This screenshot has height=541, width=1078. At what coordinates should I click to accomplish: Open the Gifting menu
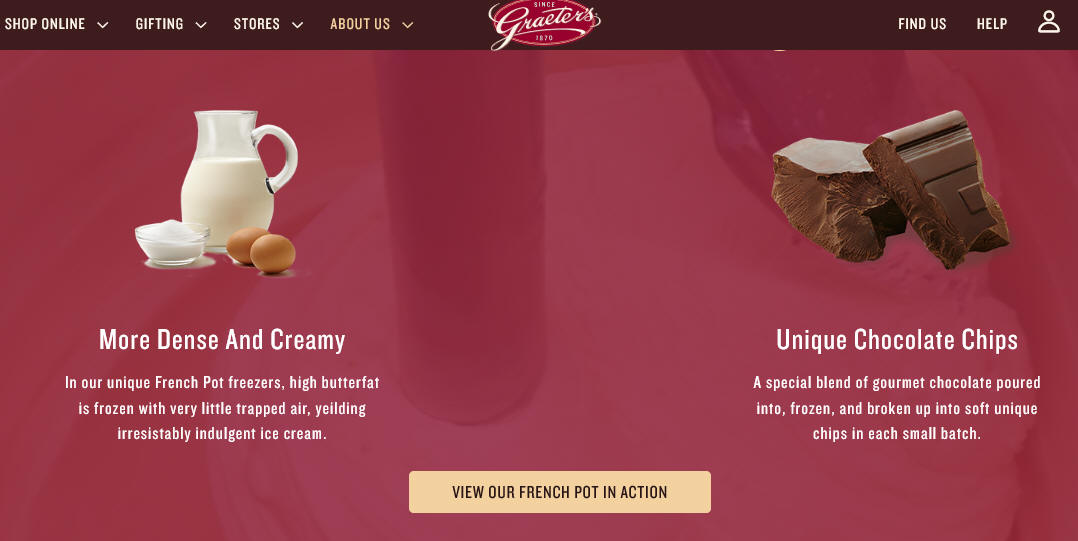[160, 24]
